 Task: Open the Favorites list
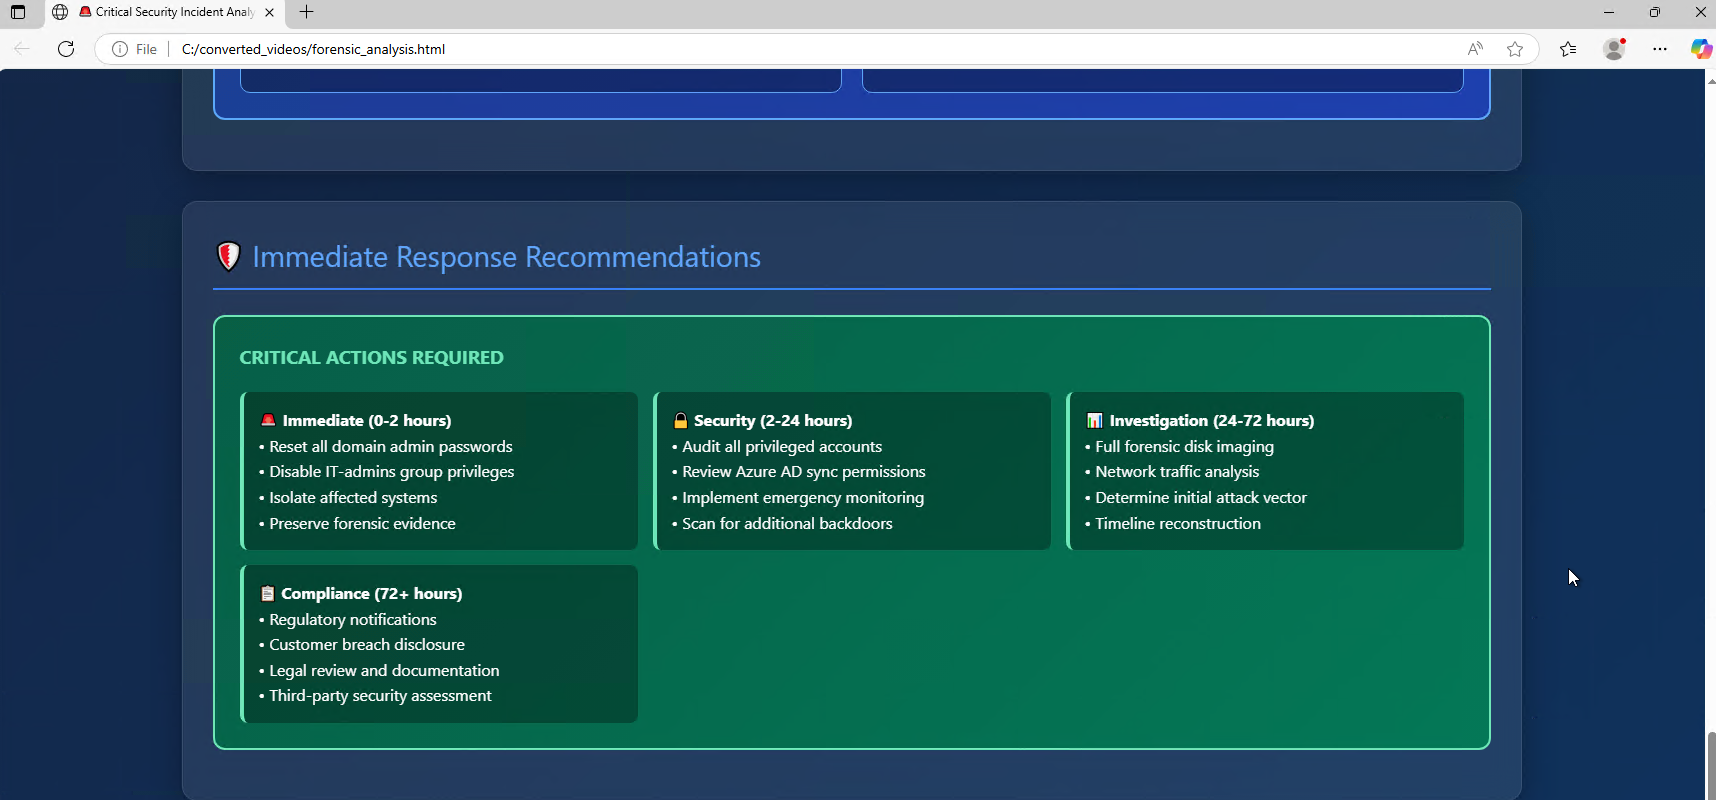(x=1568, y=49)
